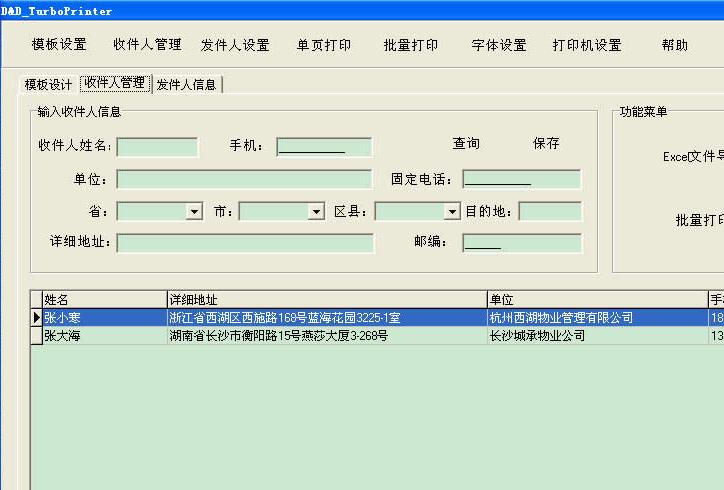Click 收件人管理 in the top toolbar

coord(147,45)
